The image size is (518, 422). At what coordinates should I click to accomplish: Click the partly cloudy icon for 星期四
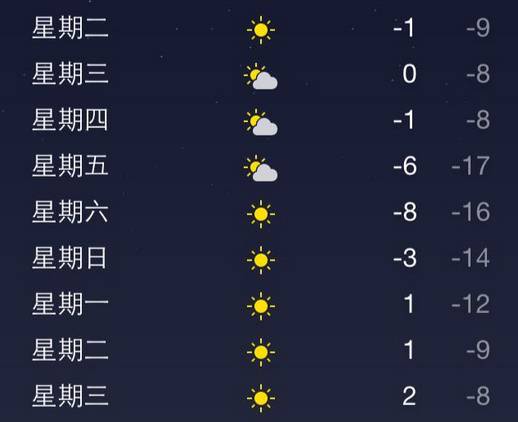pos(261,122)
